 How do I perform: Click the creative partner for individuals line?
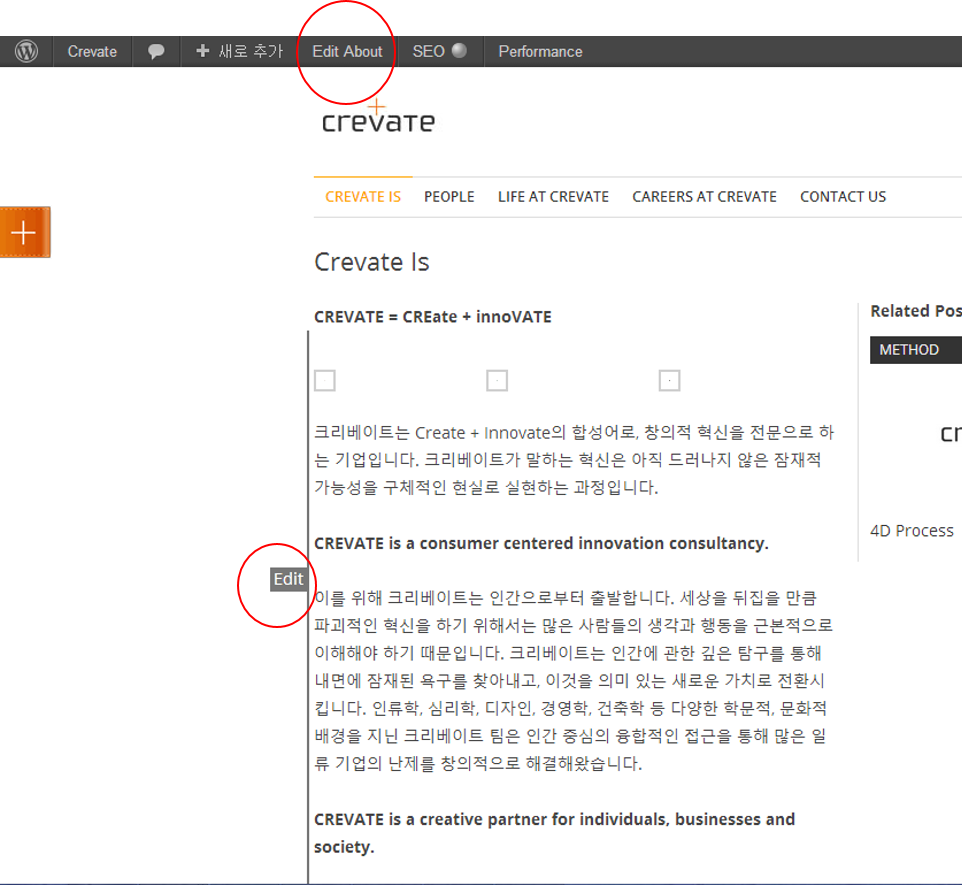click(555, 833)
